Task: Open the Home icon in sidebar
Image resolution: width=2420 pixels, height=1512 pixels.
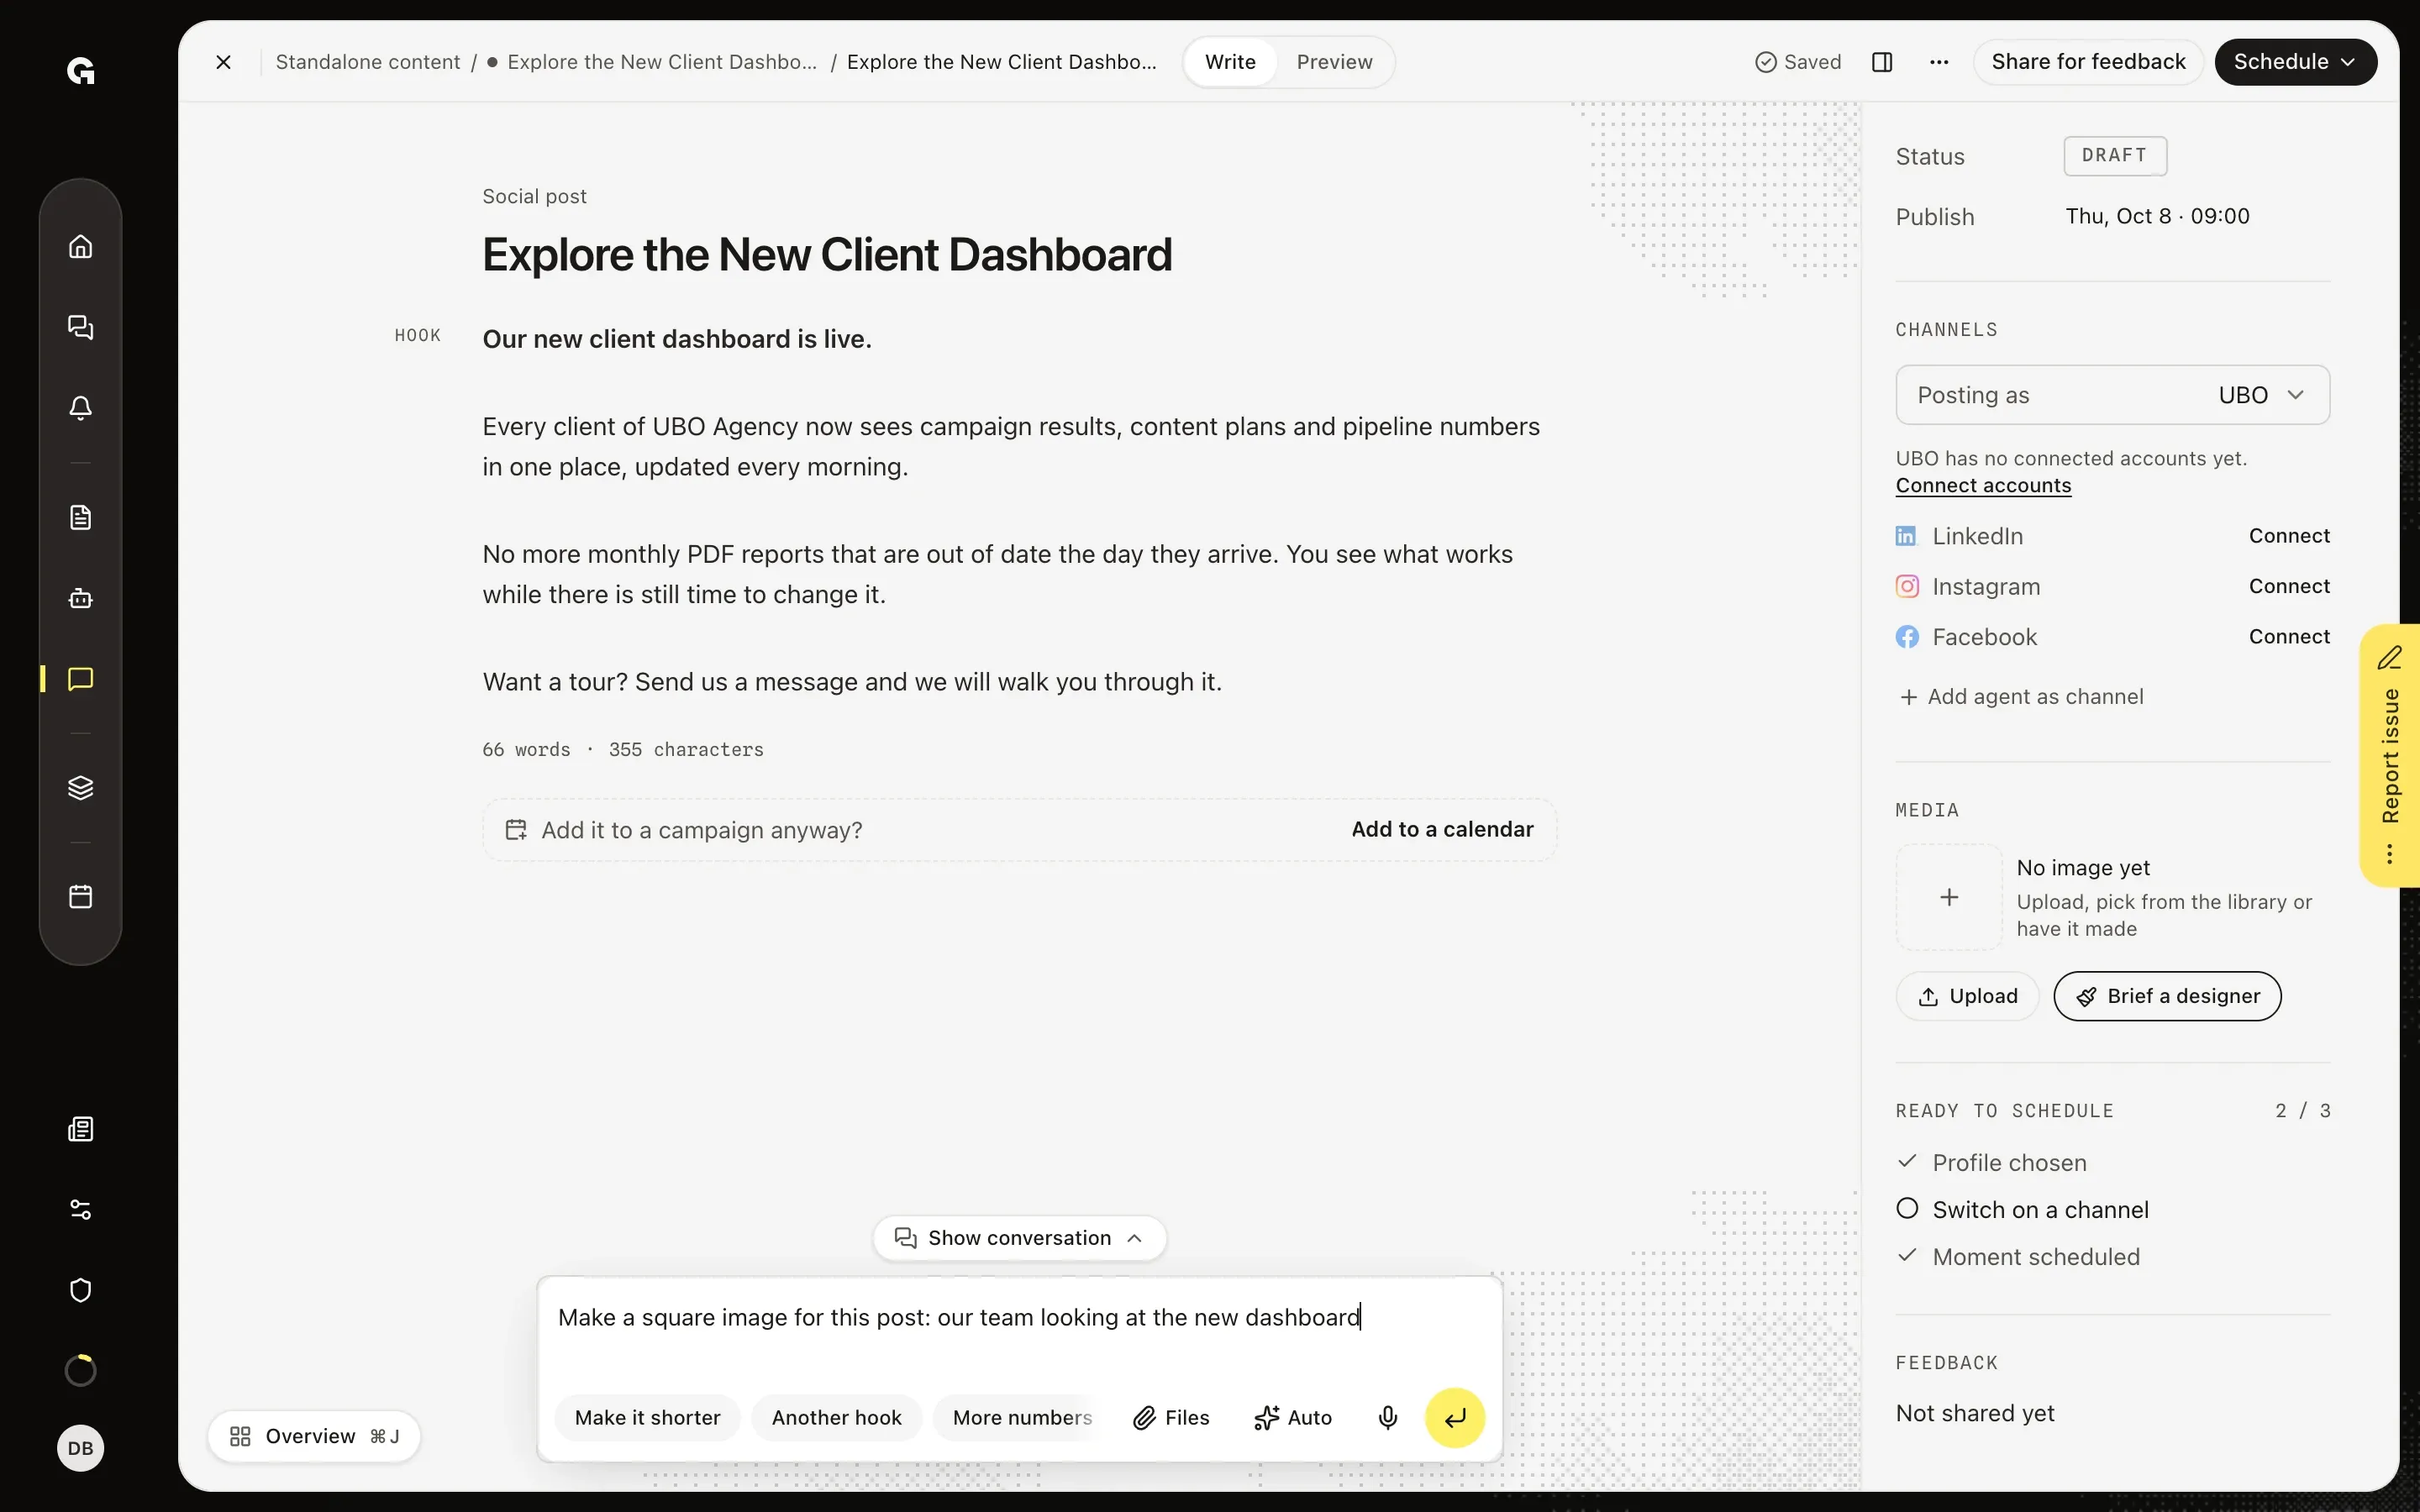Action: pyautogui.click(x=80, y=246)
